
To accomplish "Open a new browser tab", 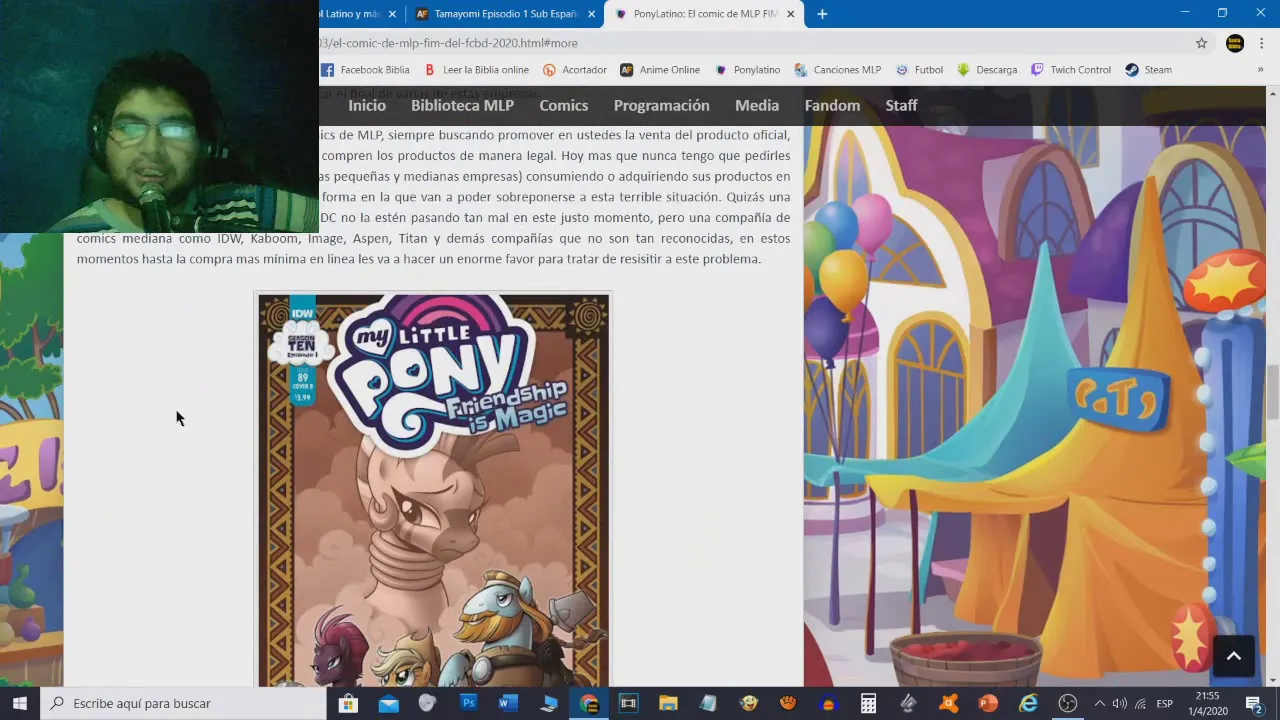I will point(822,14).
